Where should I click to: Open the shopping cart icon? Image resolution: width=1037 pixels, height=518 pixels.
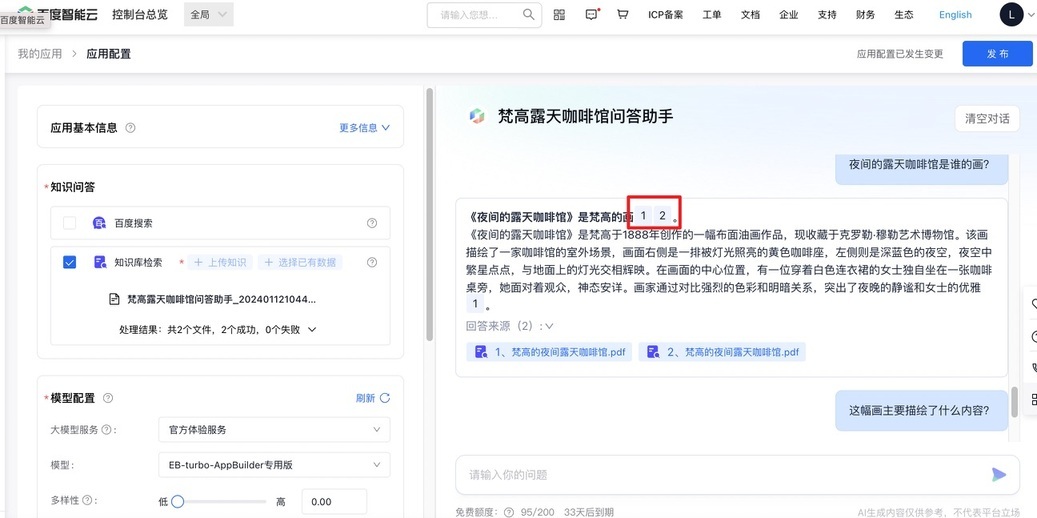(623, 15)
